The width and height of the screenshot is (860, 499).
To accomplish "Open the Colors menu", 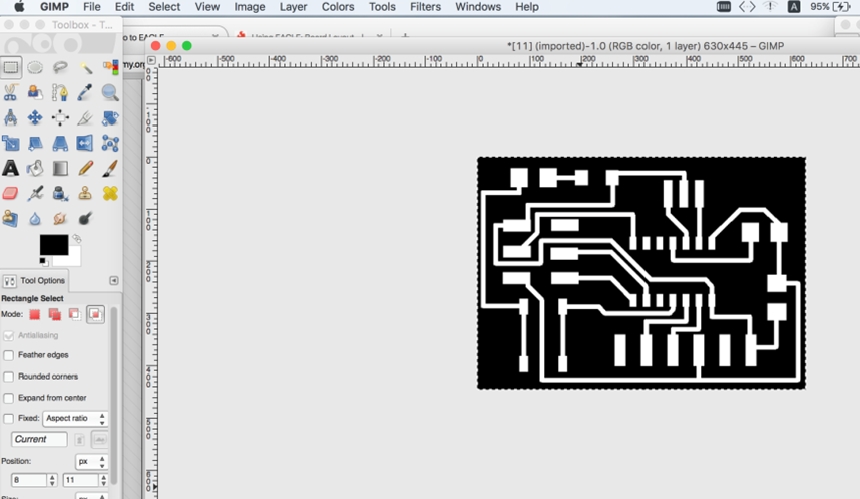I will click(338, 7).
